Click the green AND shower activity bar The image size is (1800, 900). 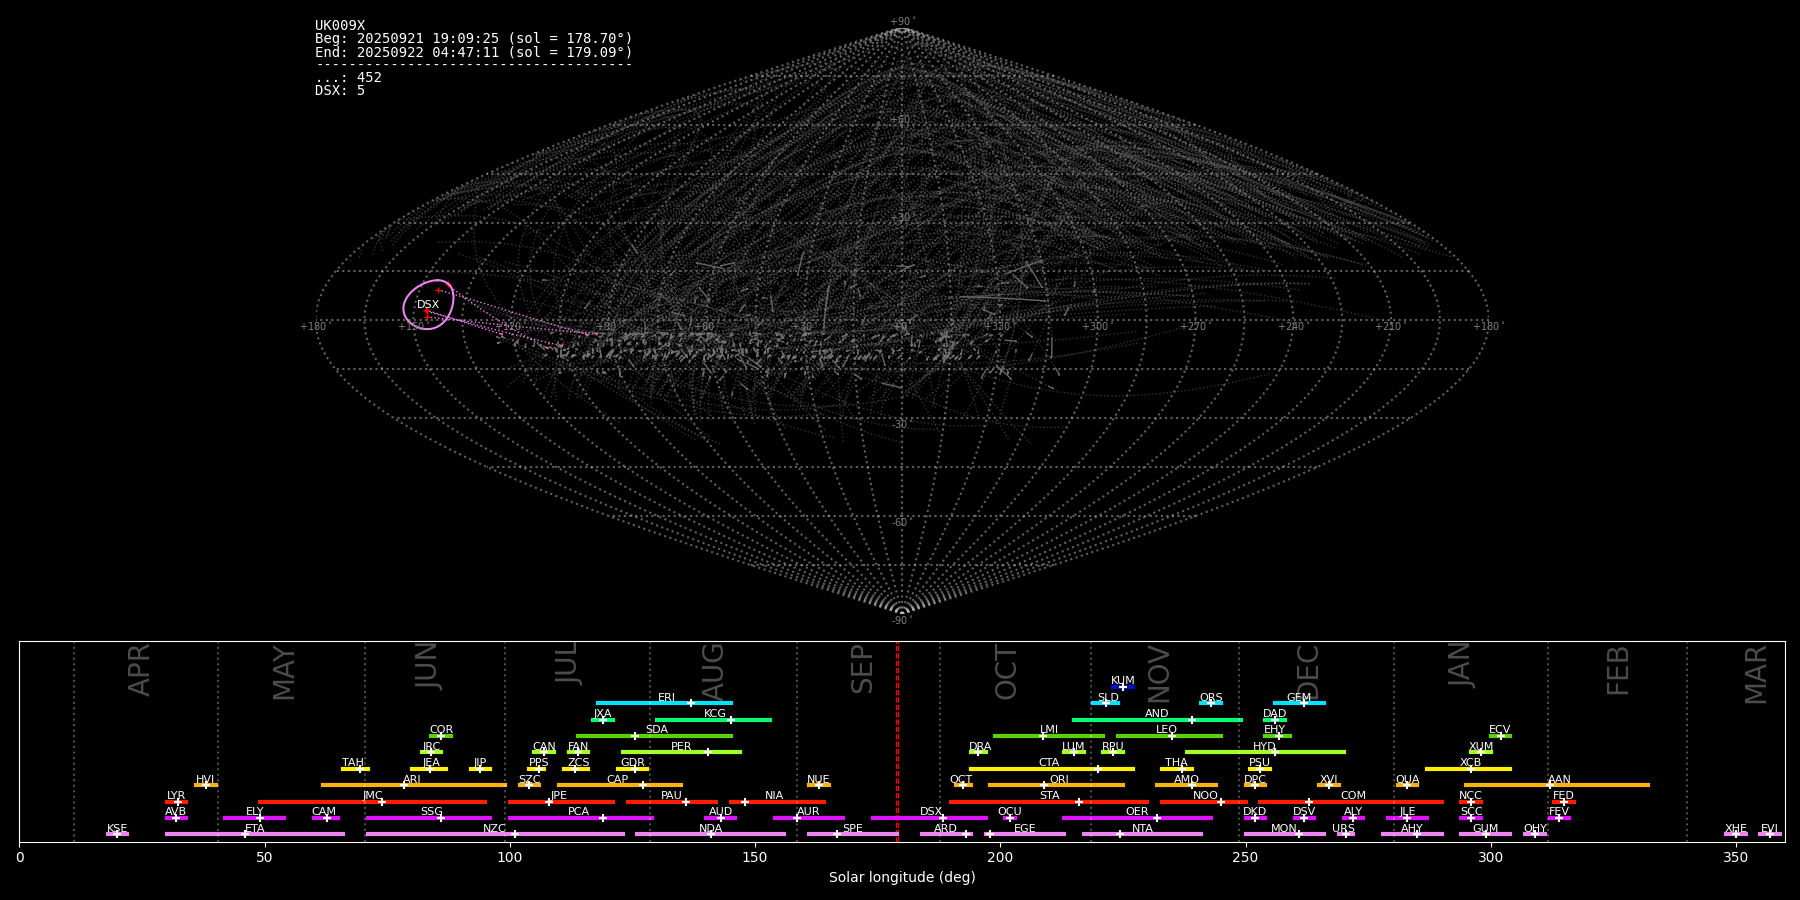(x=1157, y=719)
